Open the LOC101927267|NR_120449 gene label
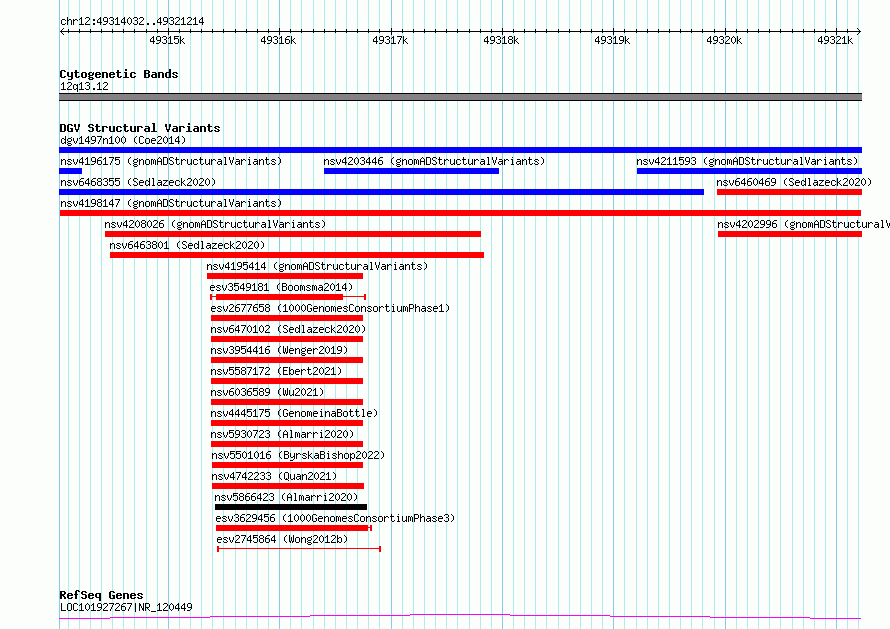Image resolution: width=890 pixels, height=629 pixels. (126, 607)
